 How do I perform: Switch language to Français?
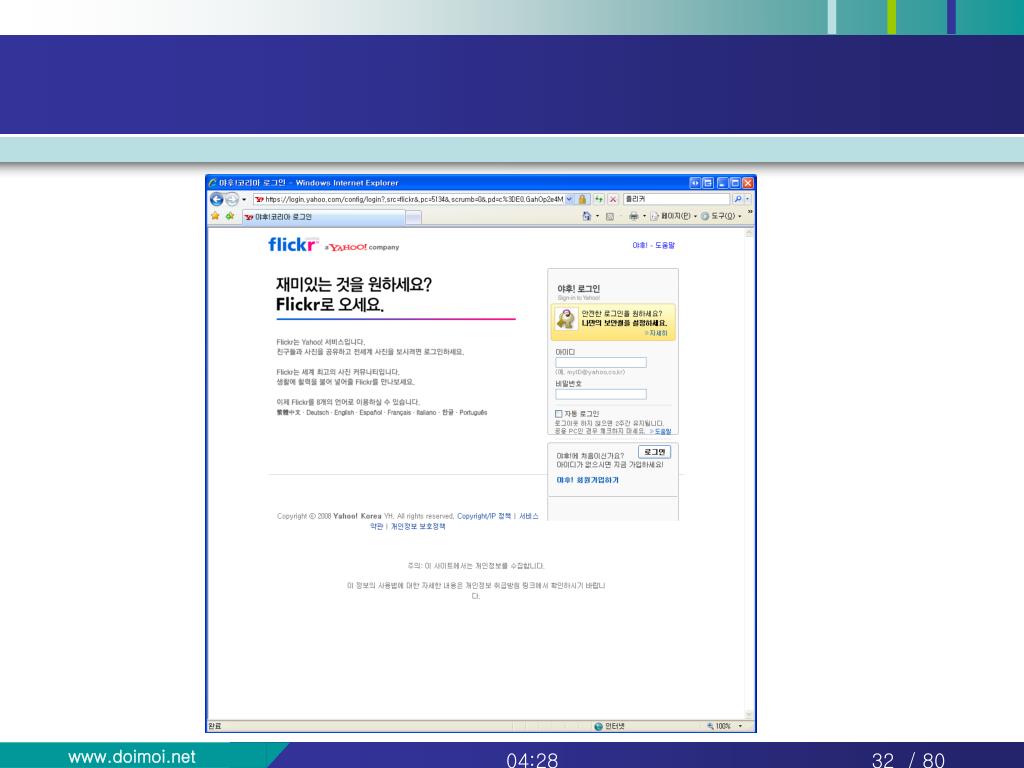point(399,413)
